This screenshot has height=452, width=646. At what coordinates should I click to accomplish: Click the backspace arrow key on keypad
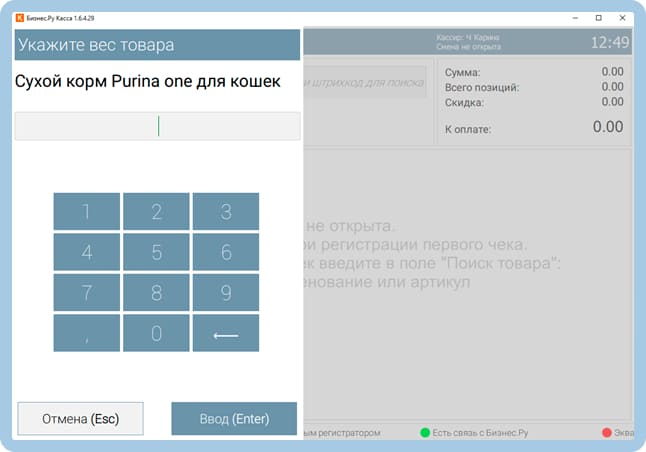[x=226, y=333]
